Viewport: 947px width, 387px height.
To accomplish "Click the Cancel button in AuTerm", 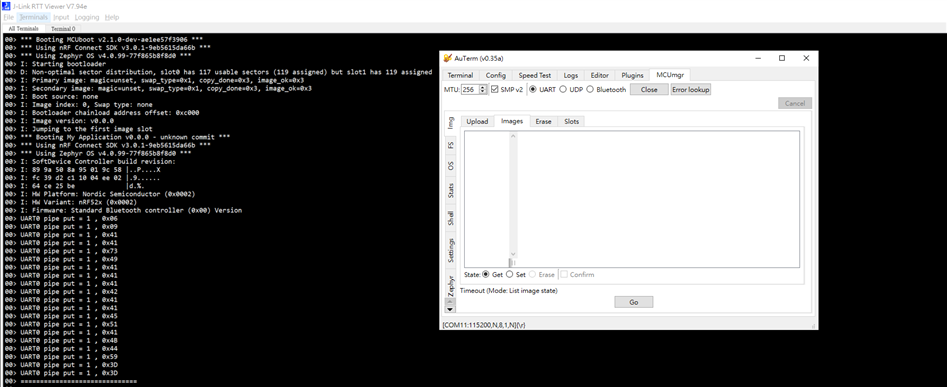I will coord(795,103).
